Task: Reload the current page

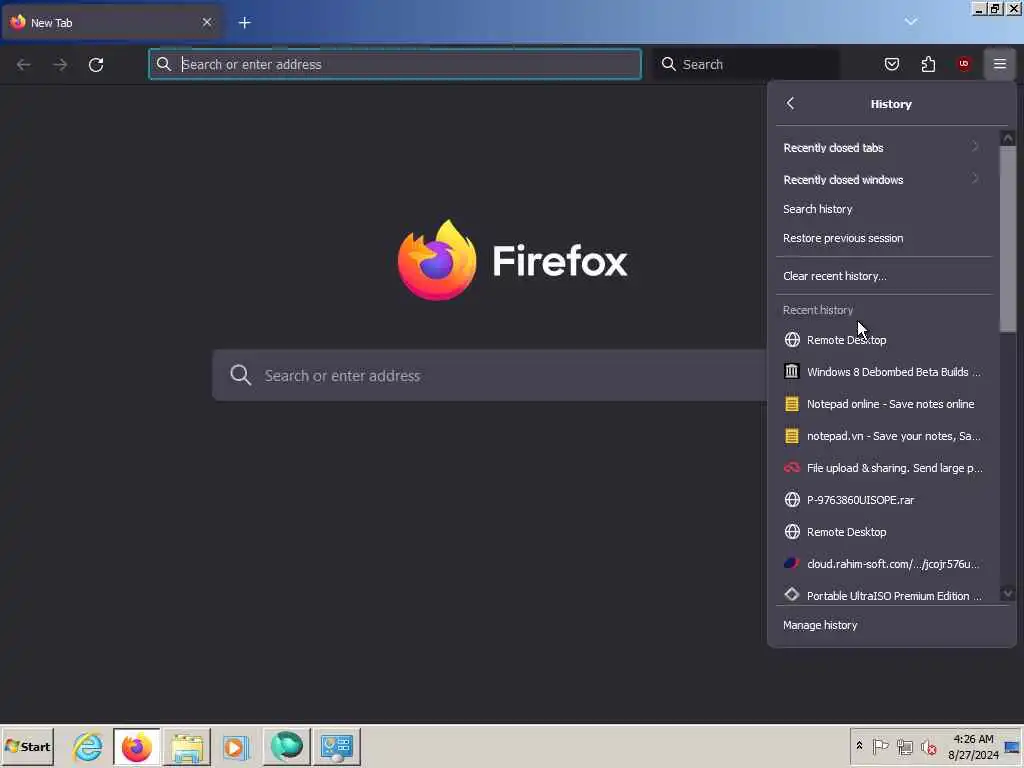Action: pos(96,64)
